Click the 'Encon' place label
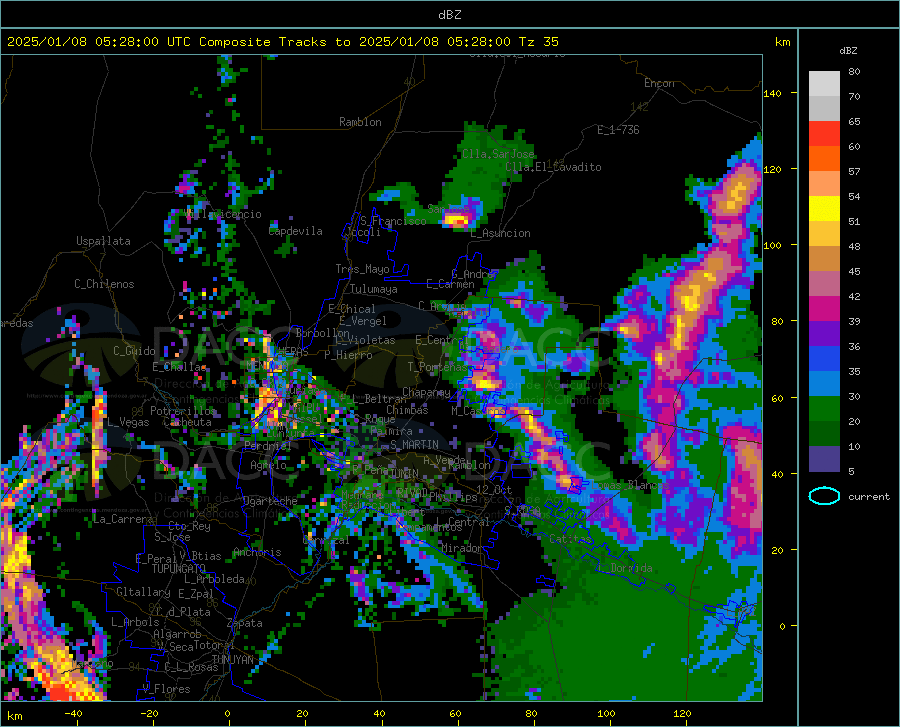Image resolution: width=900 pixels, height=727 pixels. [x=659, y=83]
